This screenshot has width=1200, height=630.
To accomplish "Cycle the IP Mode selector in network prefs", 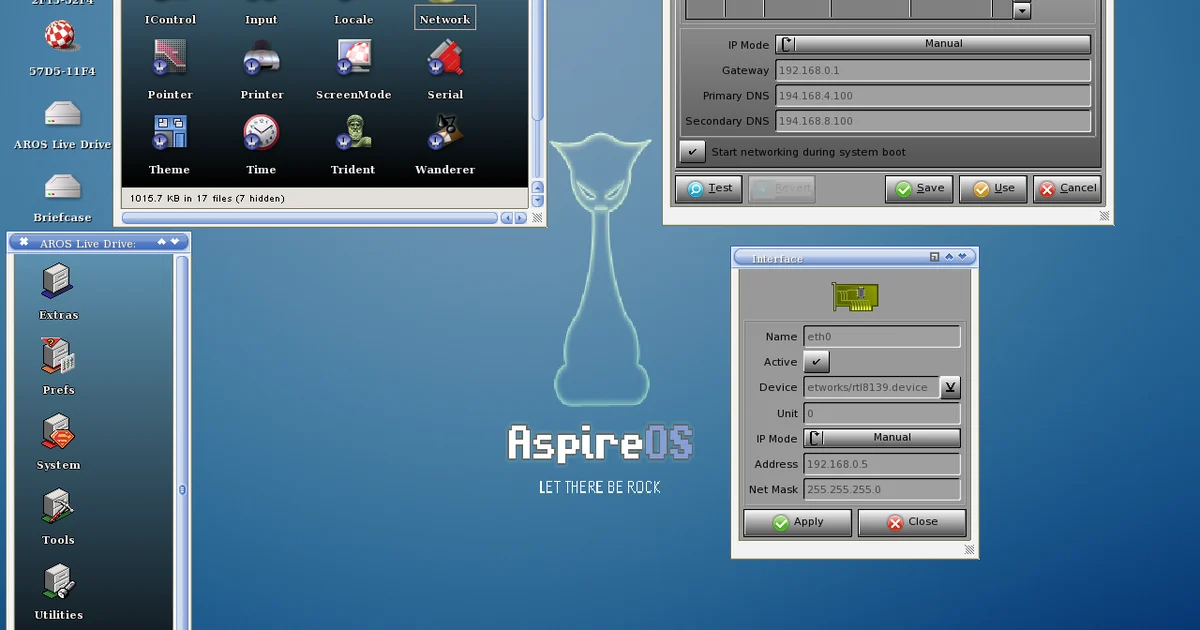I will [933, 44].
